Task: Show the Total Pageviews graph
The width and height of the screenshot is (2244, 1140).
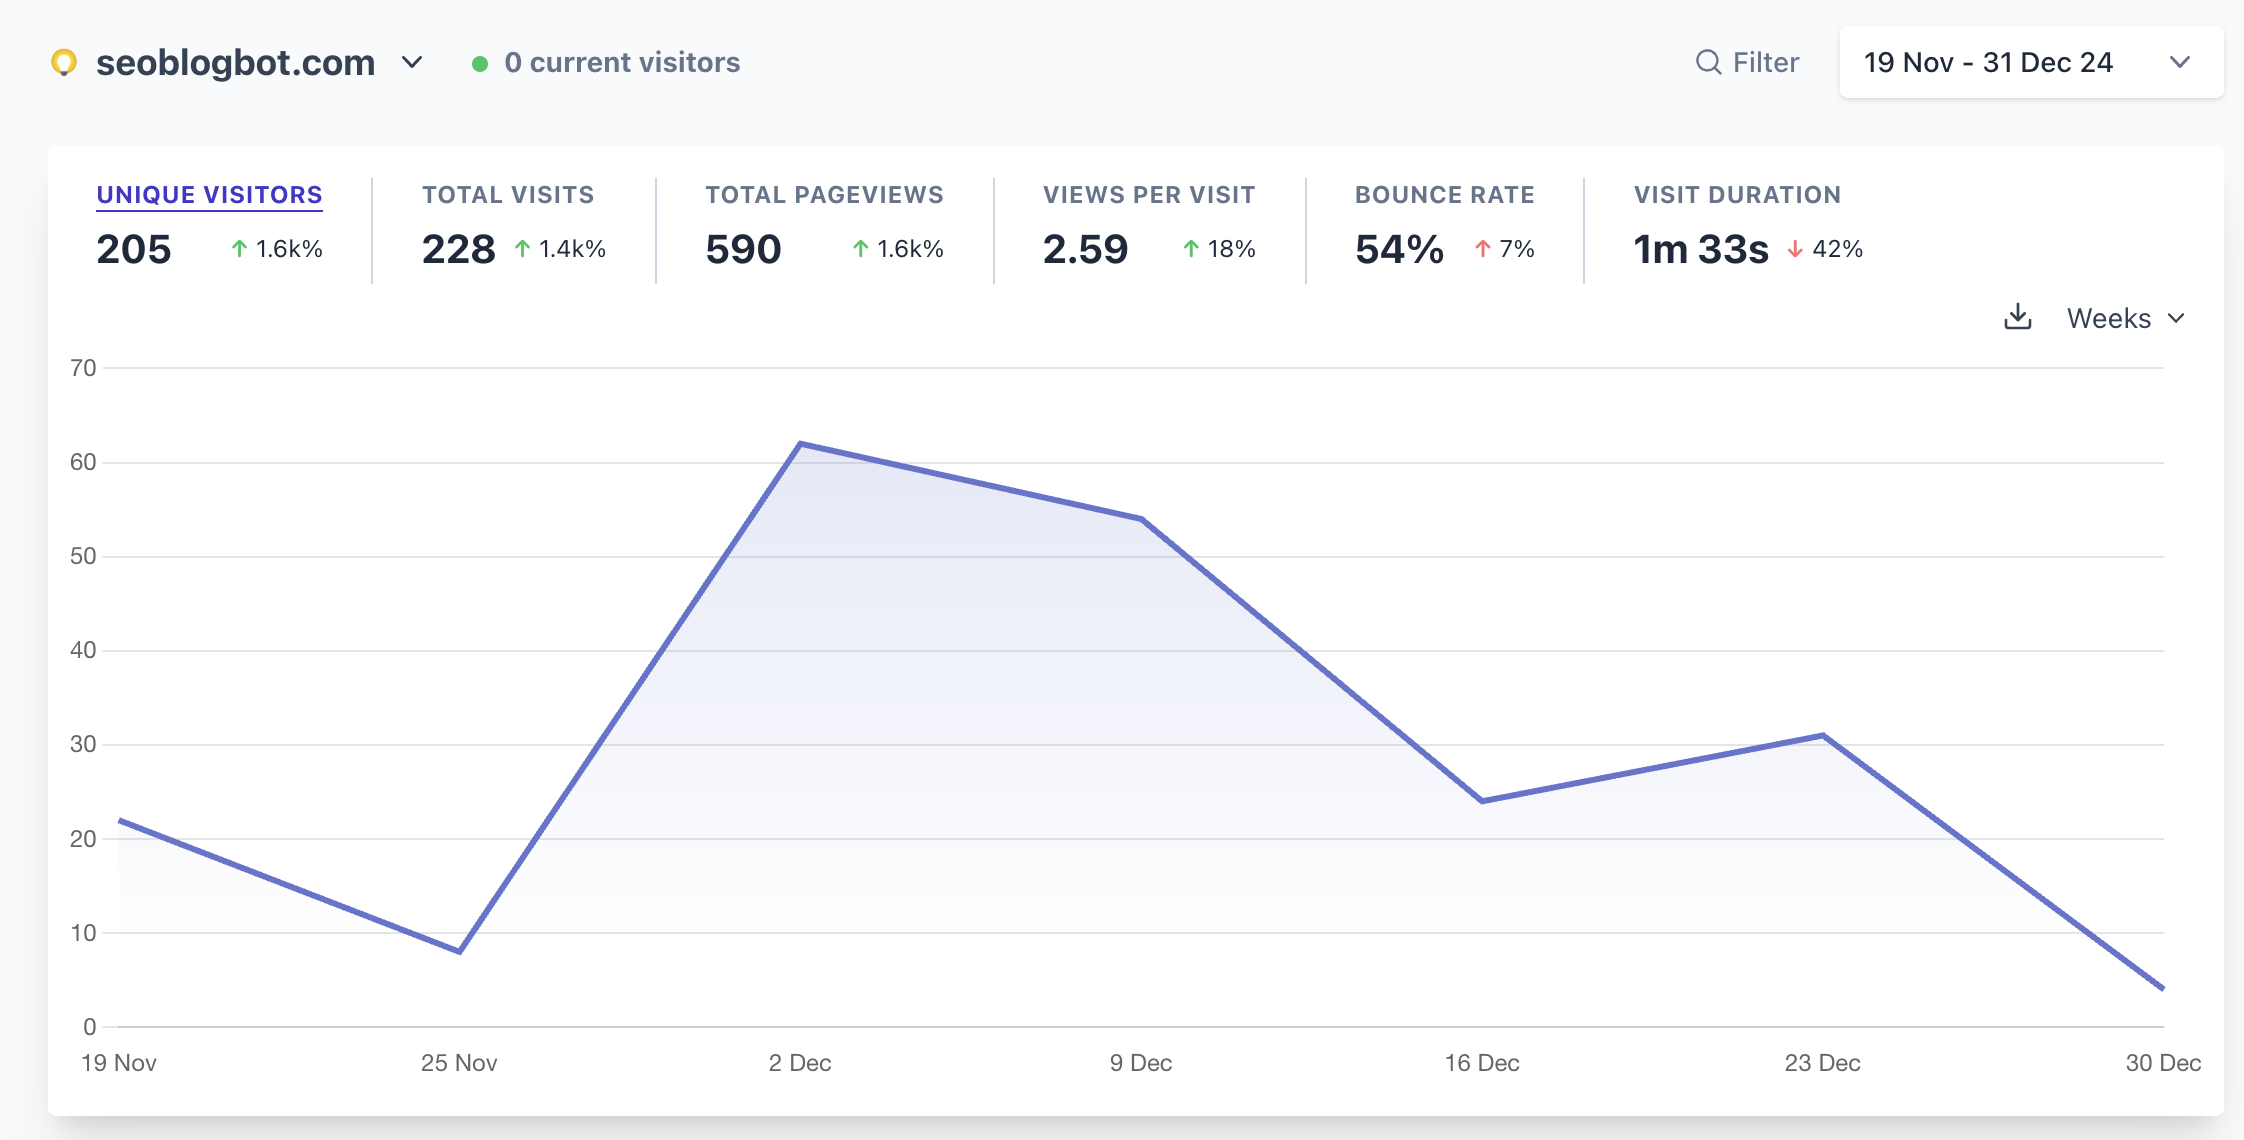Action: click(x=823, y=195)
